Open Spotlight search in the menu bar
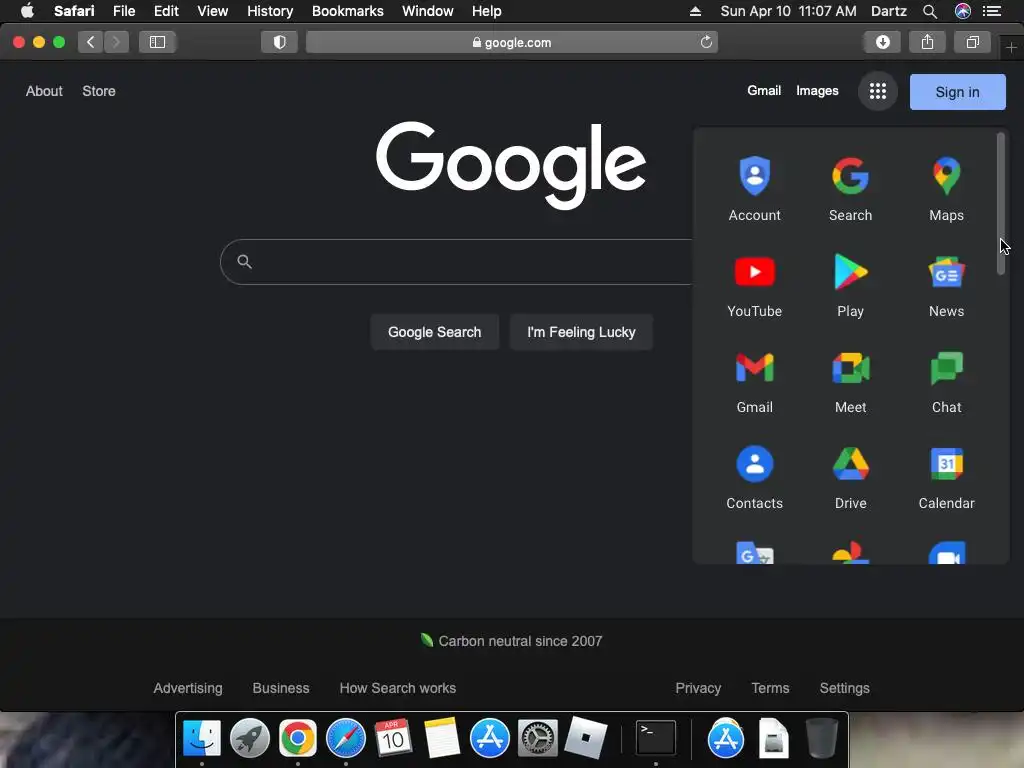 (930, 11)
